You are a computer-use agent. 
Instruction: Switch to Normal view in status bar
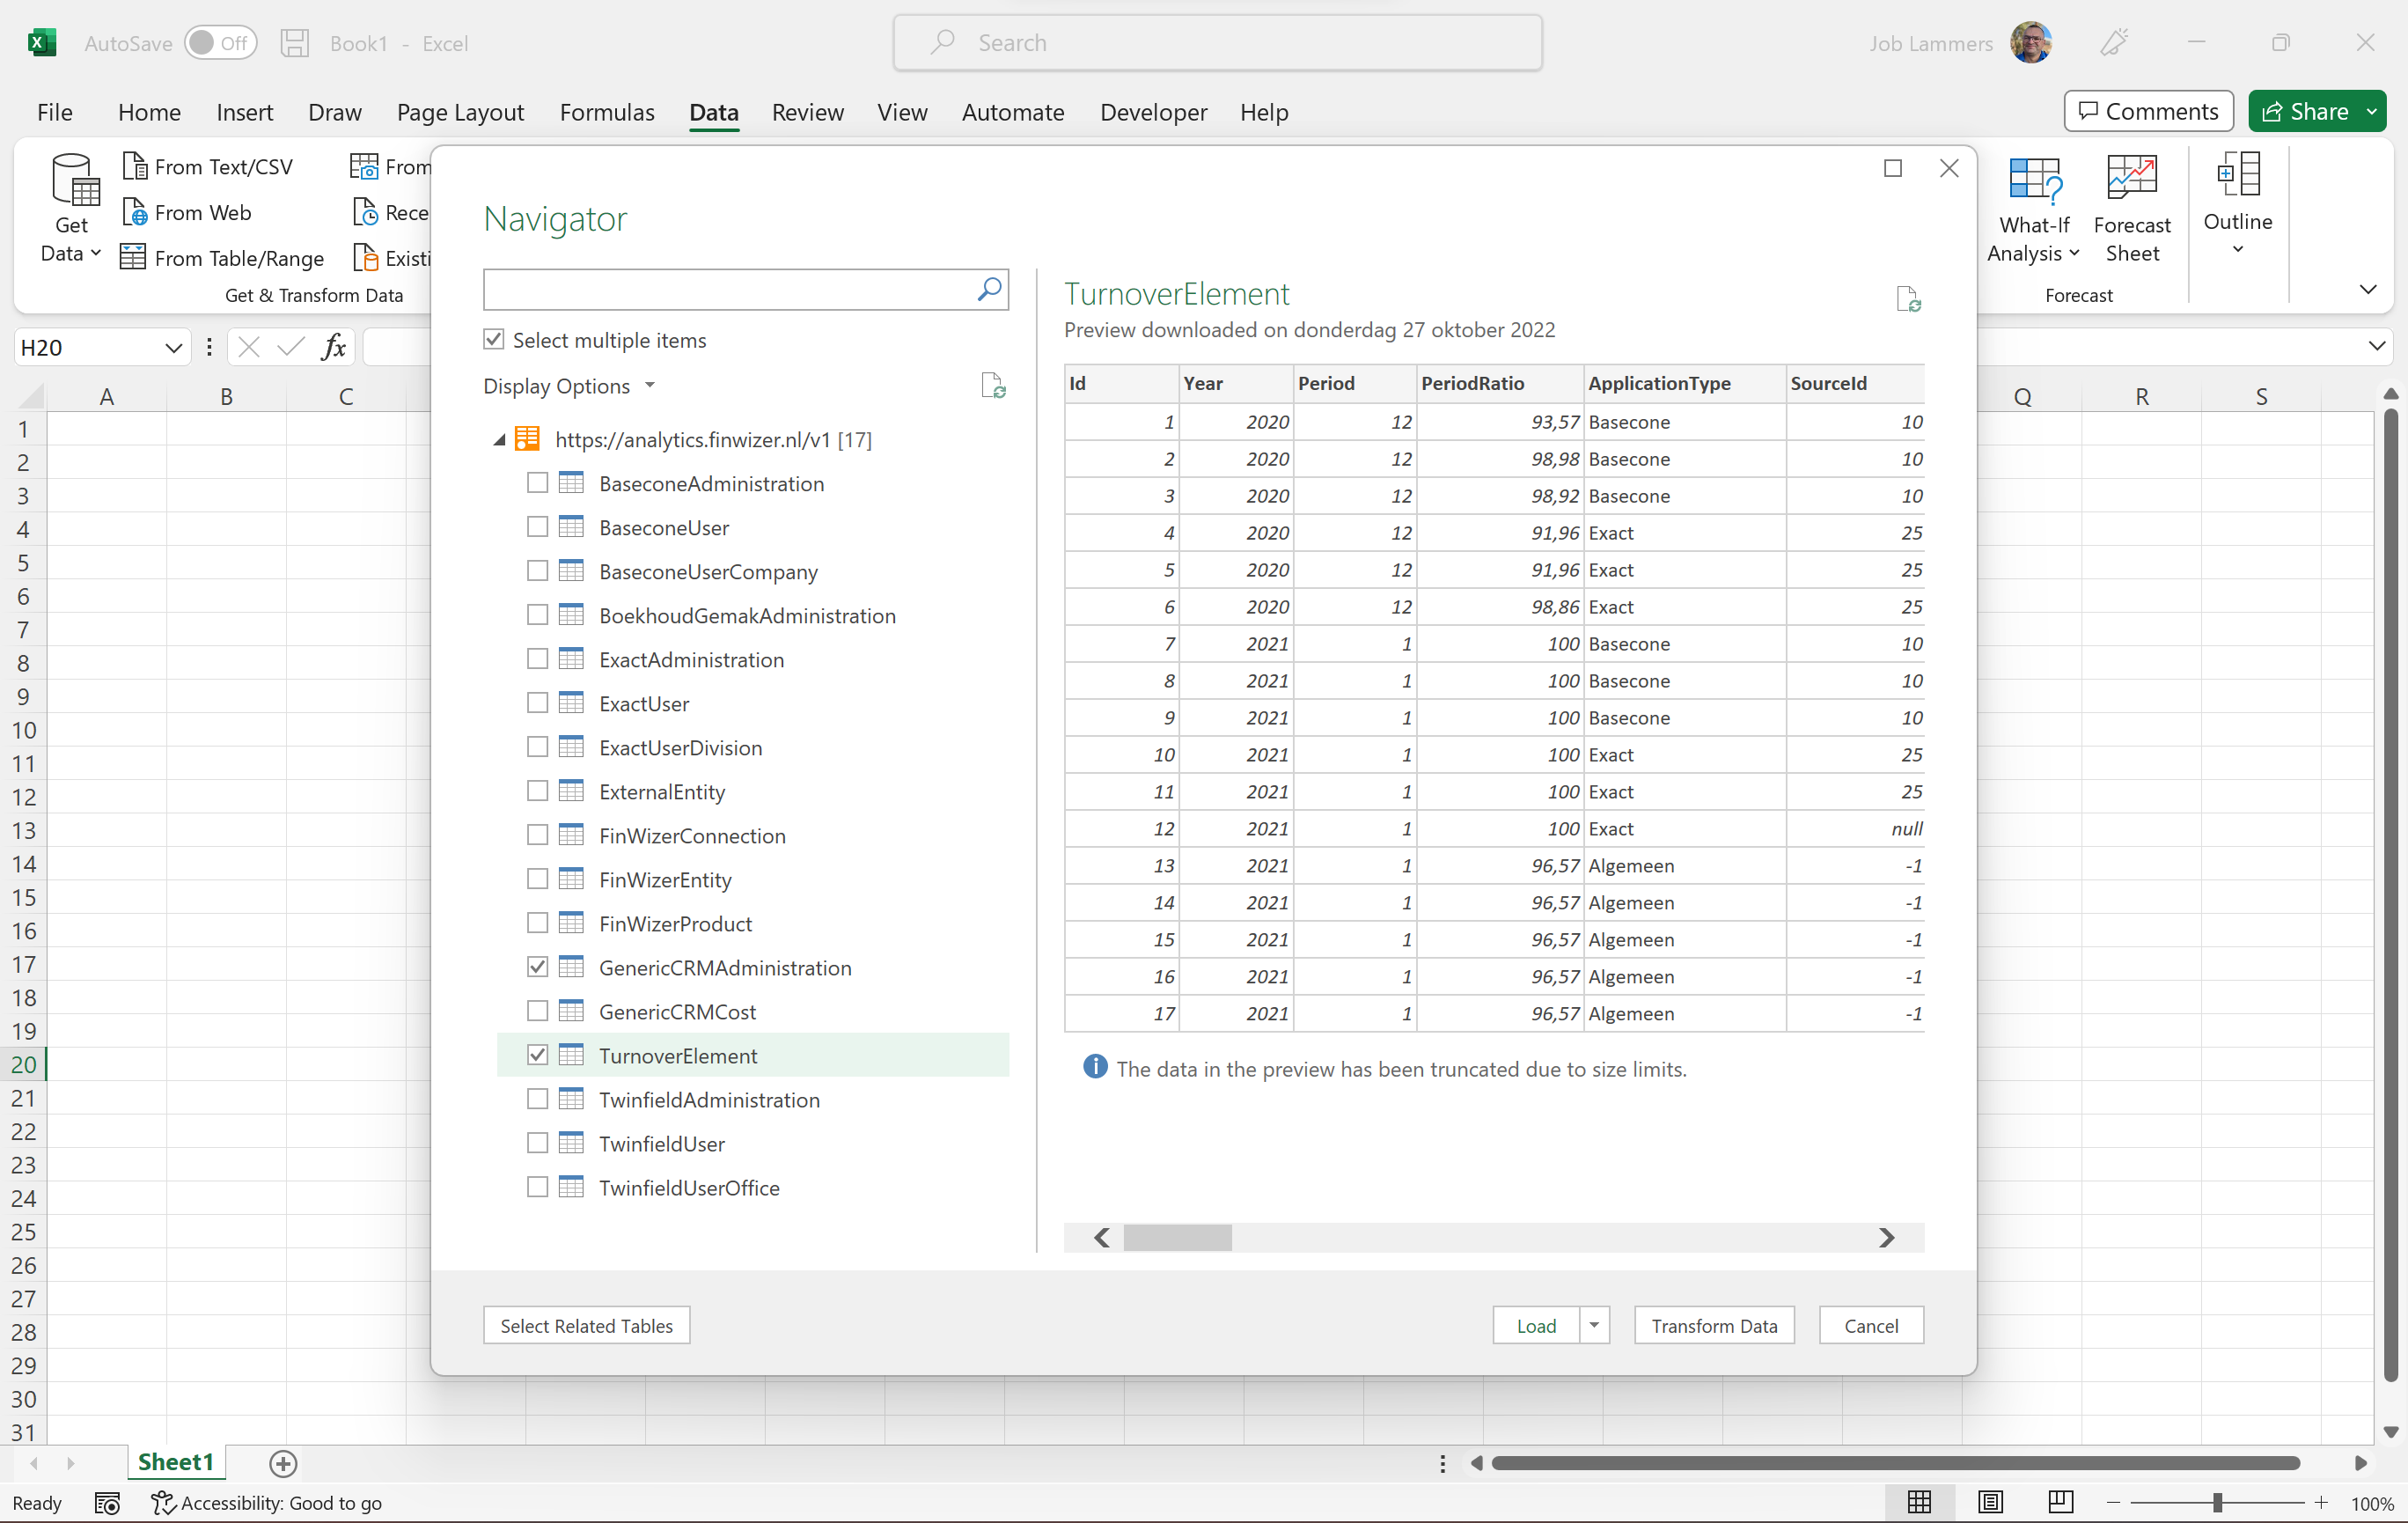tap(1919, 1502)
